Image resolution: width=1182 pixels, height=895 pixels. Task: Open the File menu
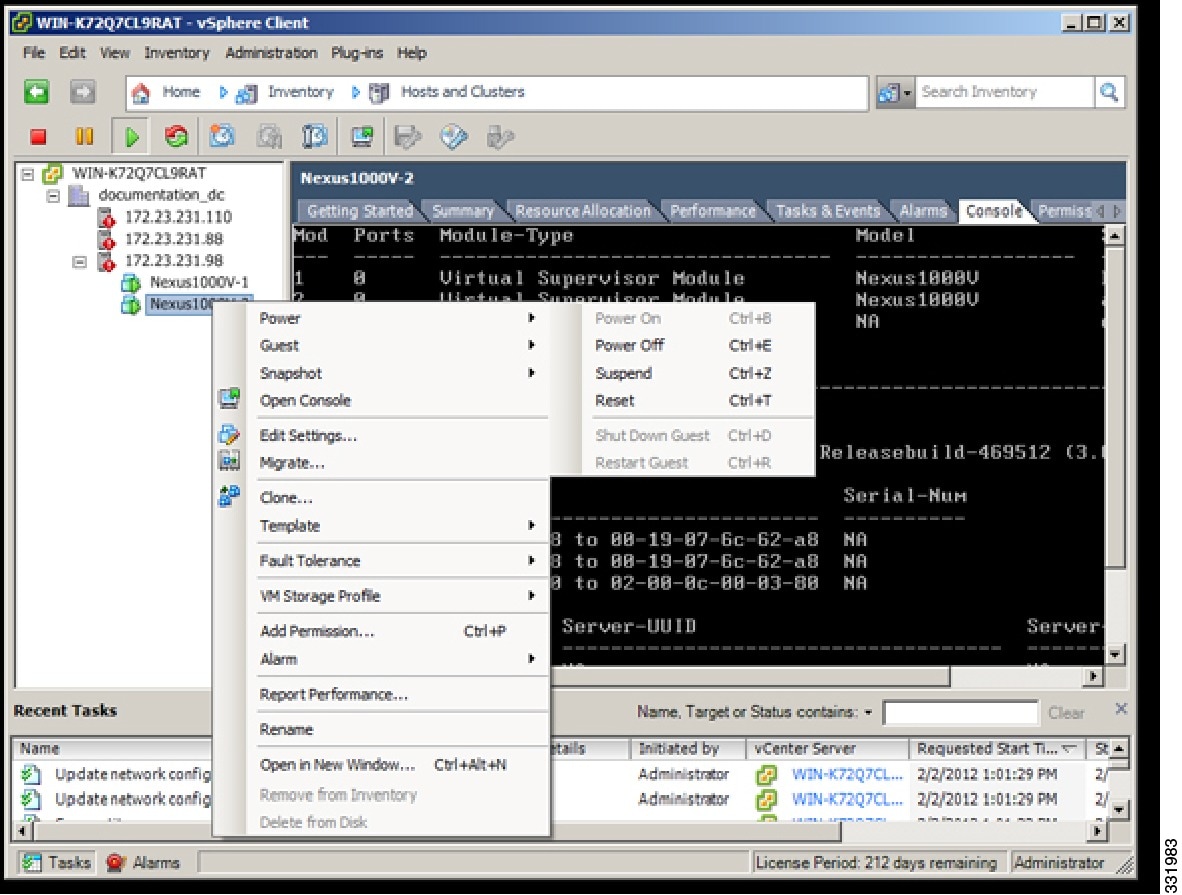coord(34,53)
